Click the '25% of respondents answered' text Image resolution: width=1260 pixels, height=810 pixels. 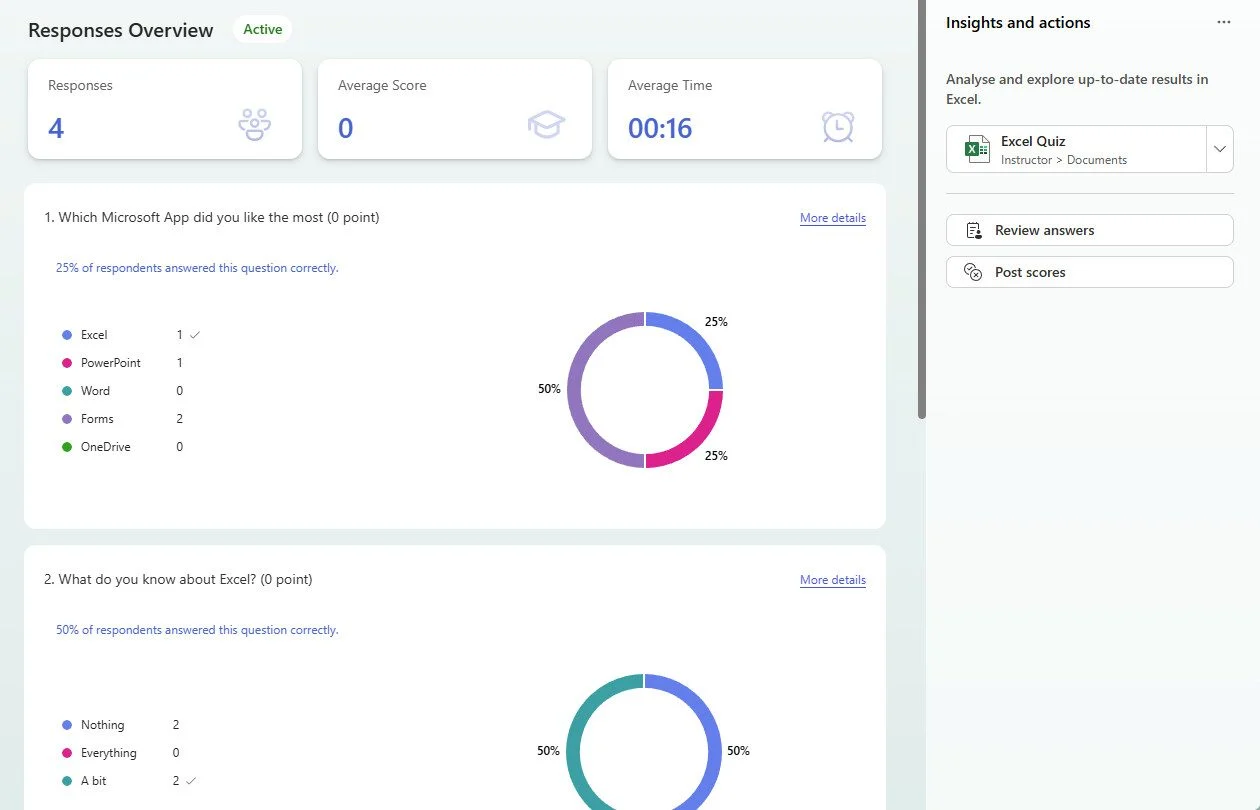[x=197, y=268]
